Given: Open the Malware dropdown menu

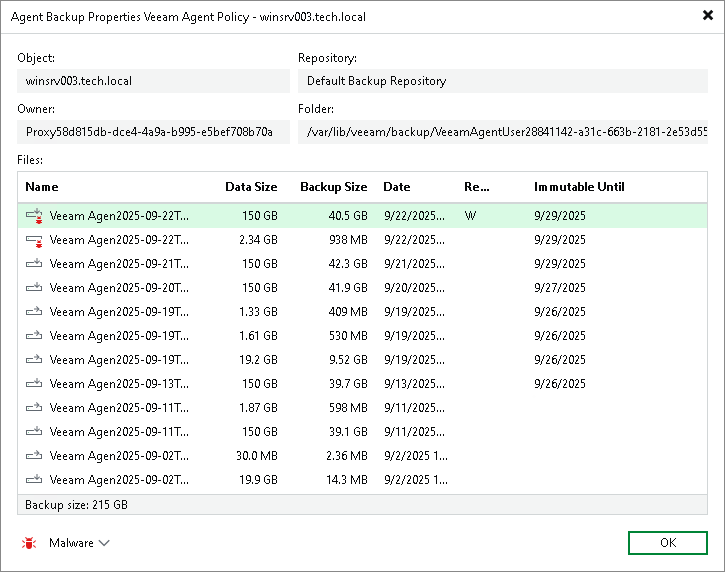Looking at the screenshot, I should [79, 543].
